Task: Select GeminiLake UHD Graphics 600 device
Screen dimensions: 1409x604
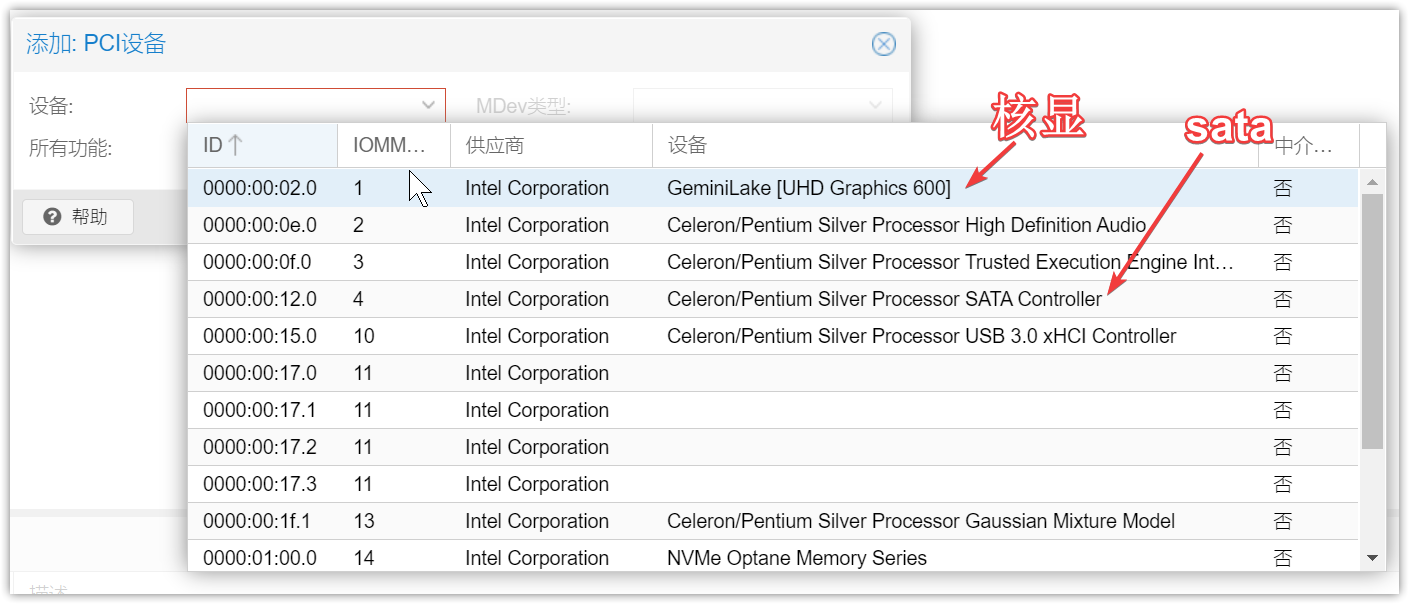Action: click(808, 189)
